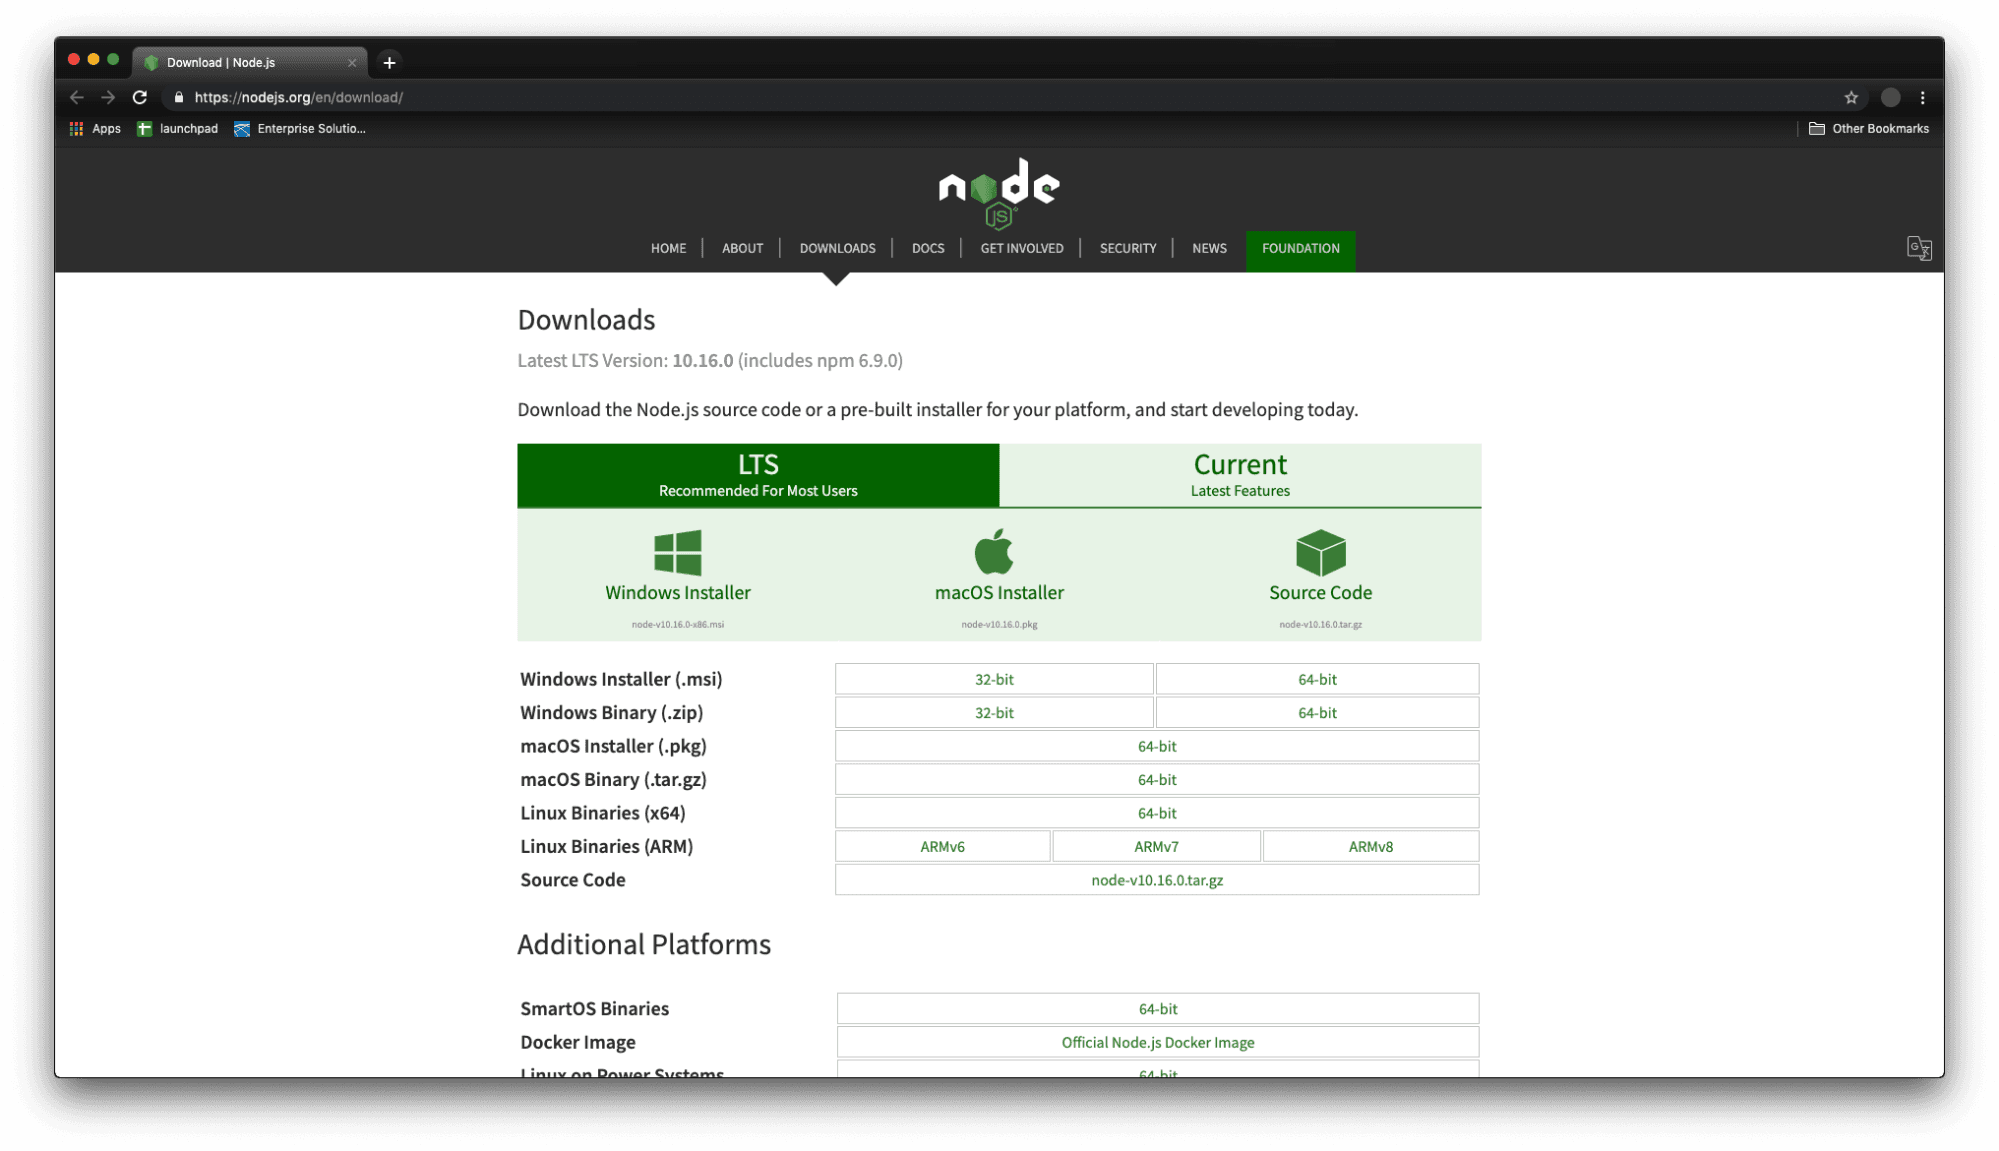Click the node-v10.16.0.tar.gz source link

pyautogui.click(x=1157, y=879)
